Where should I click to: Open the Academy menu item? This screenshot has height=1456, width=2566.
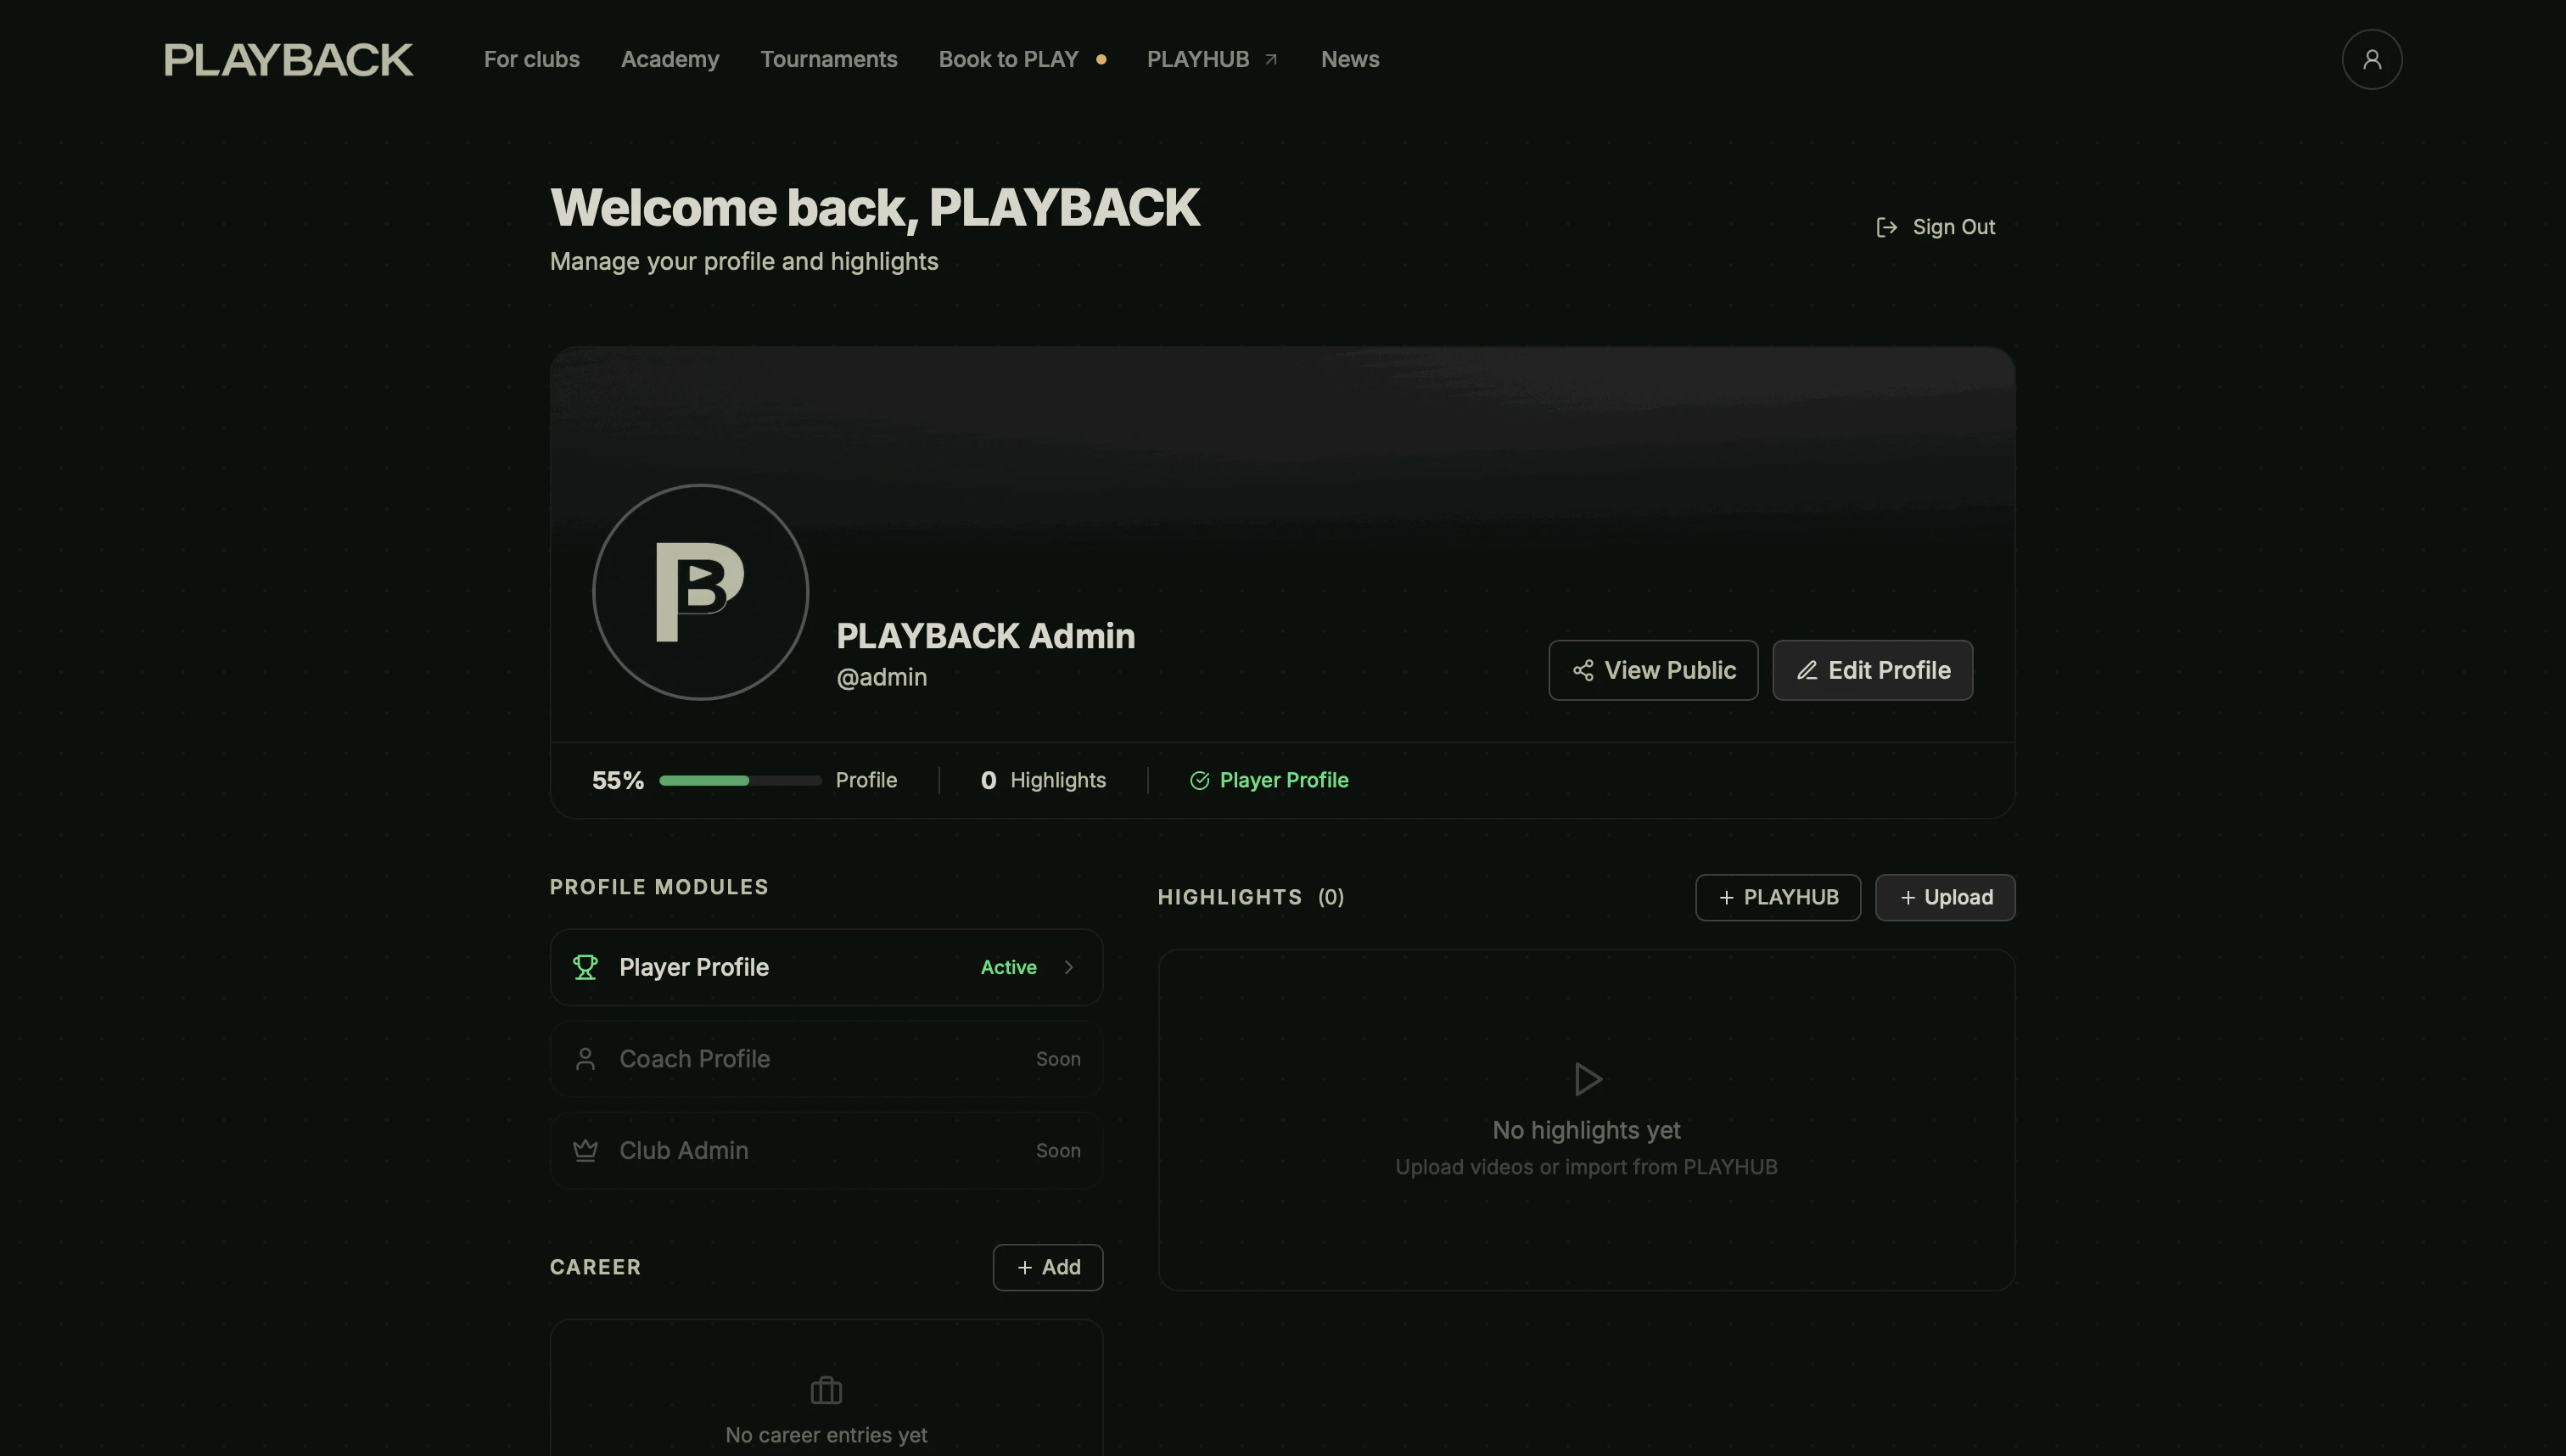pos(669,59)
